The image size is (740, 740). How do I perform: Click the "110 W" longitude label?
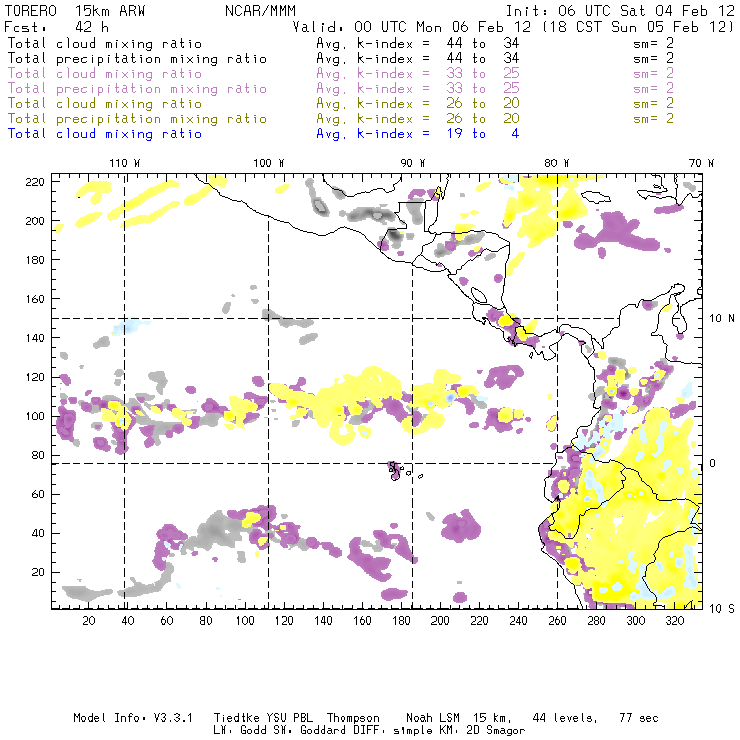tap(125, 163)
